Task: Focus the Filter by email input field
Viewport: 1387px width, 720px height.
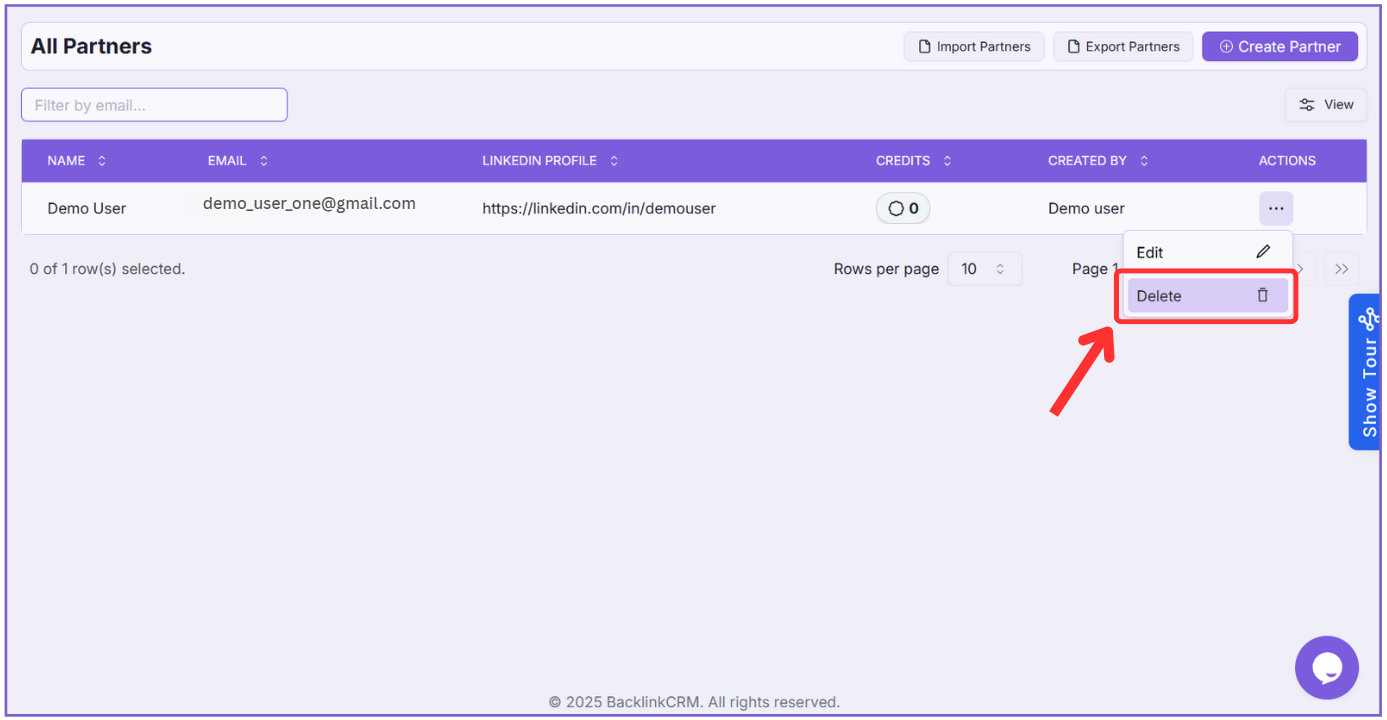Action: click(154, 105)
